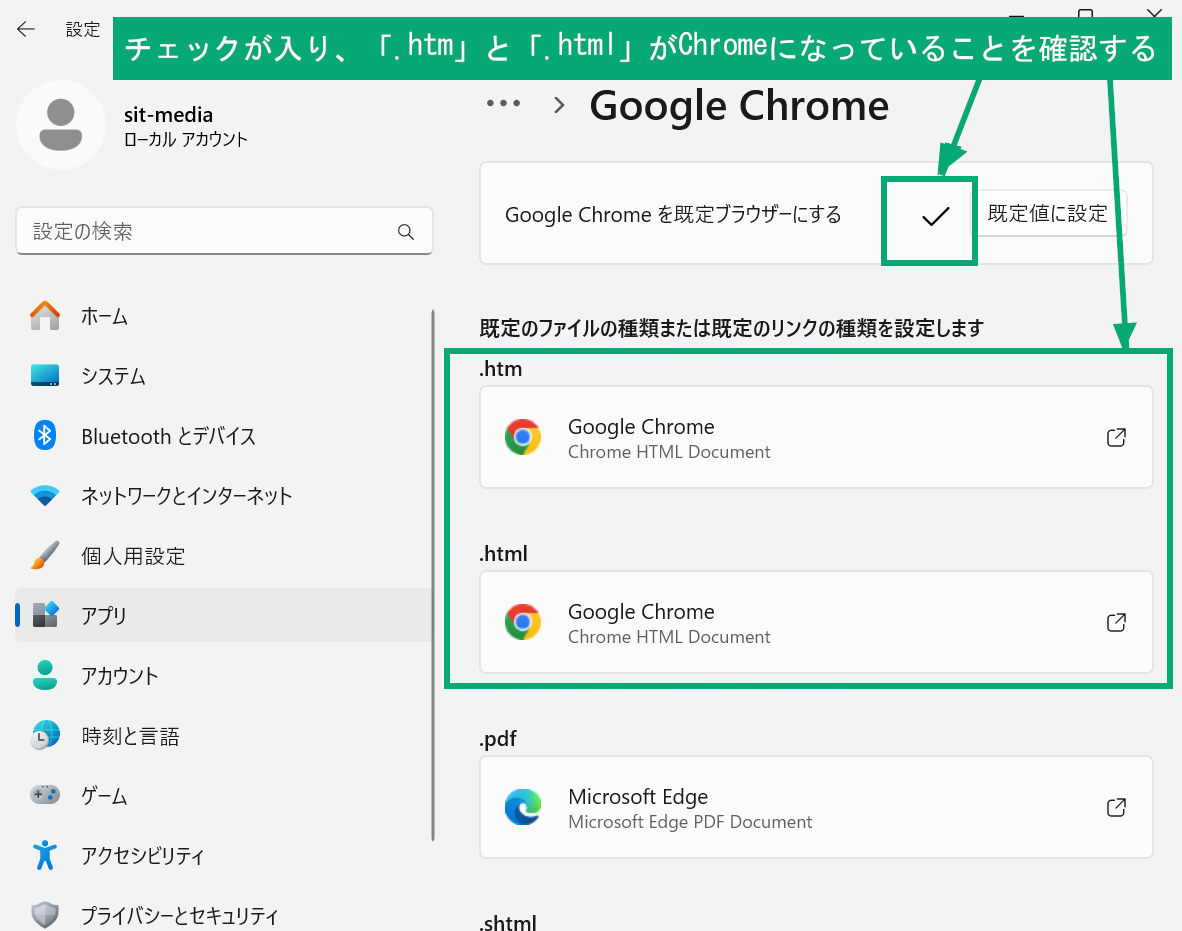The height and width of the screenshot is (931, 1182).
Task: Go back using the back arrow
Action: click(26, 29)
